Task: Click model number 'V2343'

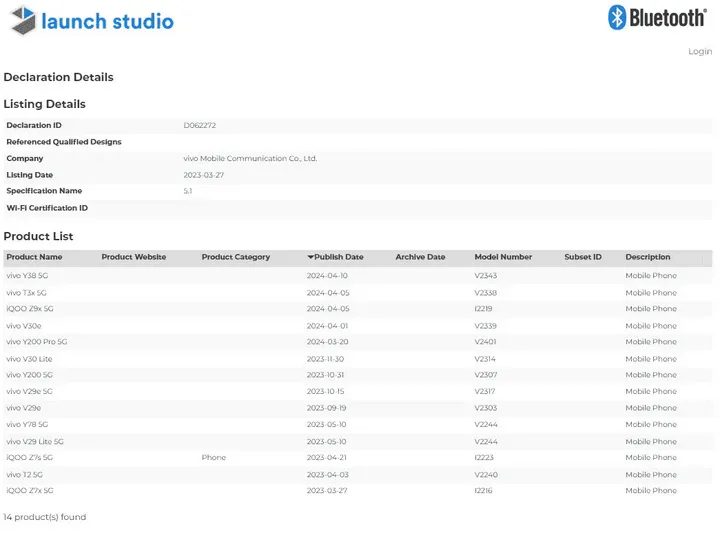Action: tap(486, 276)
